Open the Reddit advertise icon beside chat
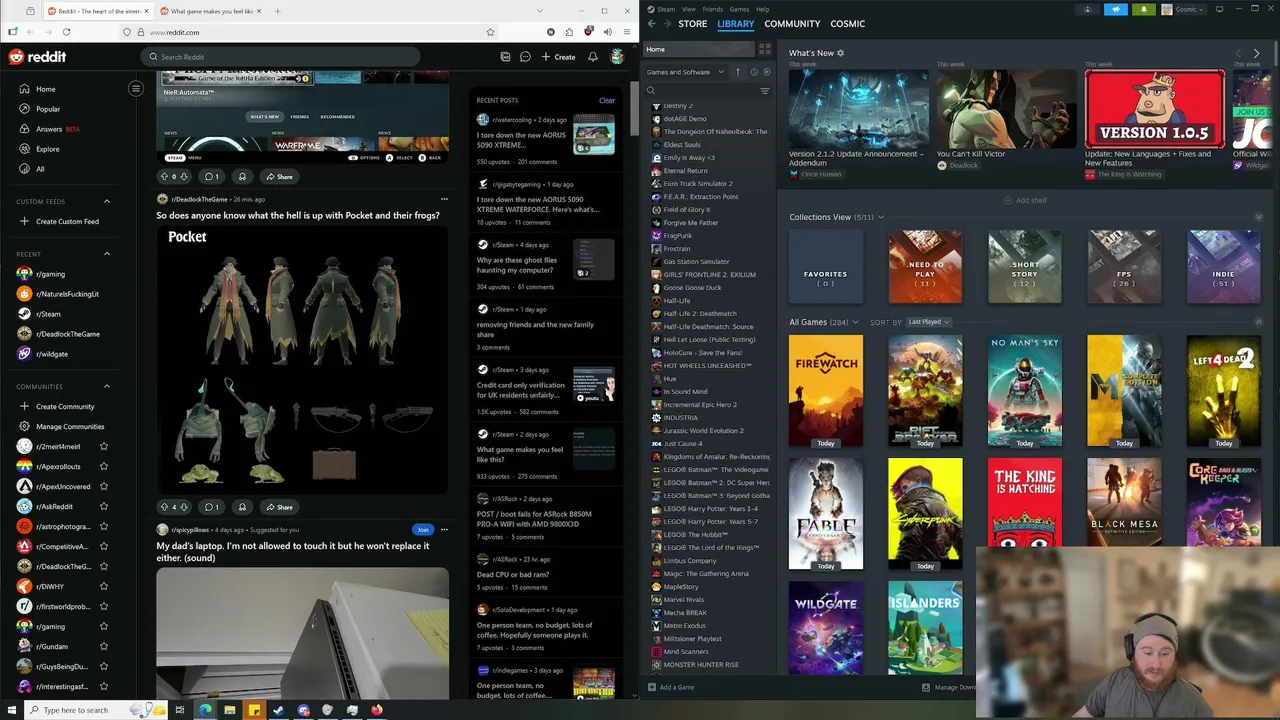The width and height of the screenshot is (1280, 720). 505,57
